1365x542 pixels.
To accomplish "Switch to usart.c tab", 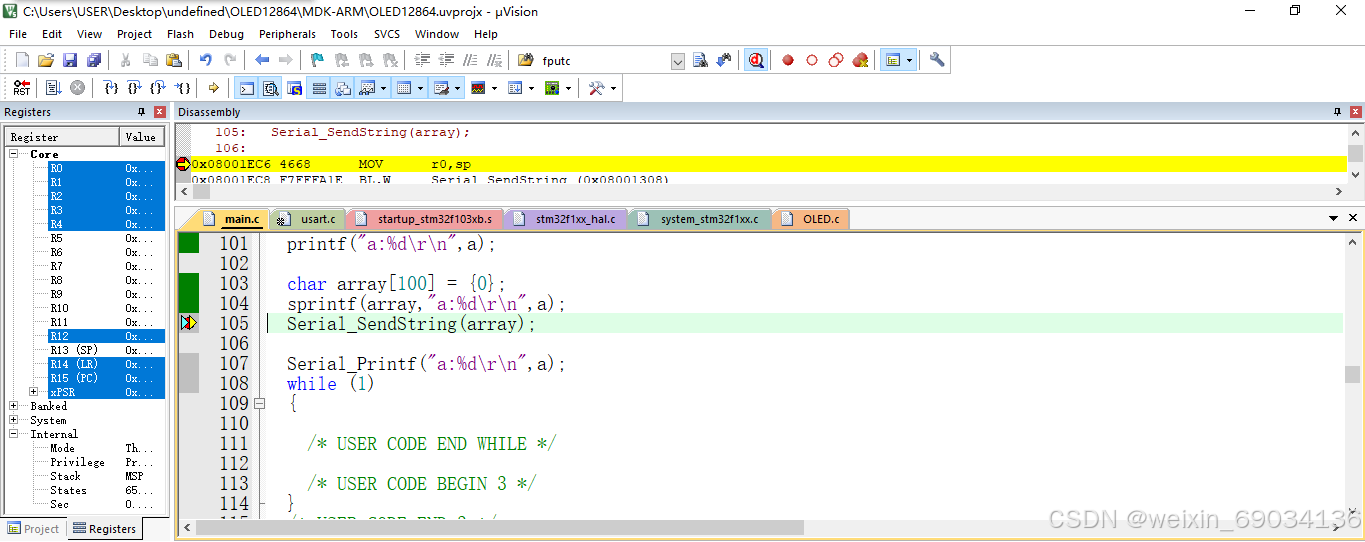I will point(309,218).
